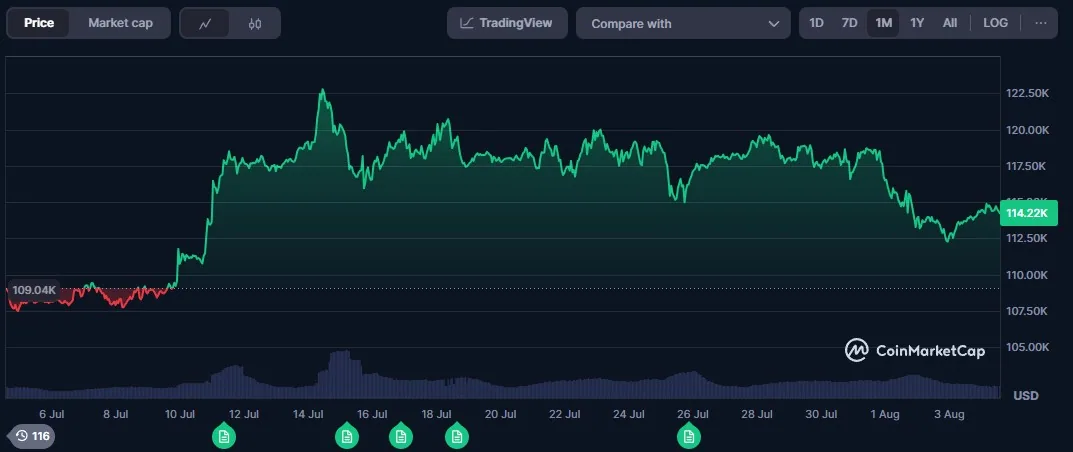Click the 120.00K axis label
This screenshot has height=452, width=1073.
1027,130
